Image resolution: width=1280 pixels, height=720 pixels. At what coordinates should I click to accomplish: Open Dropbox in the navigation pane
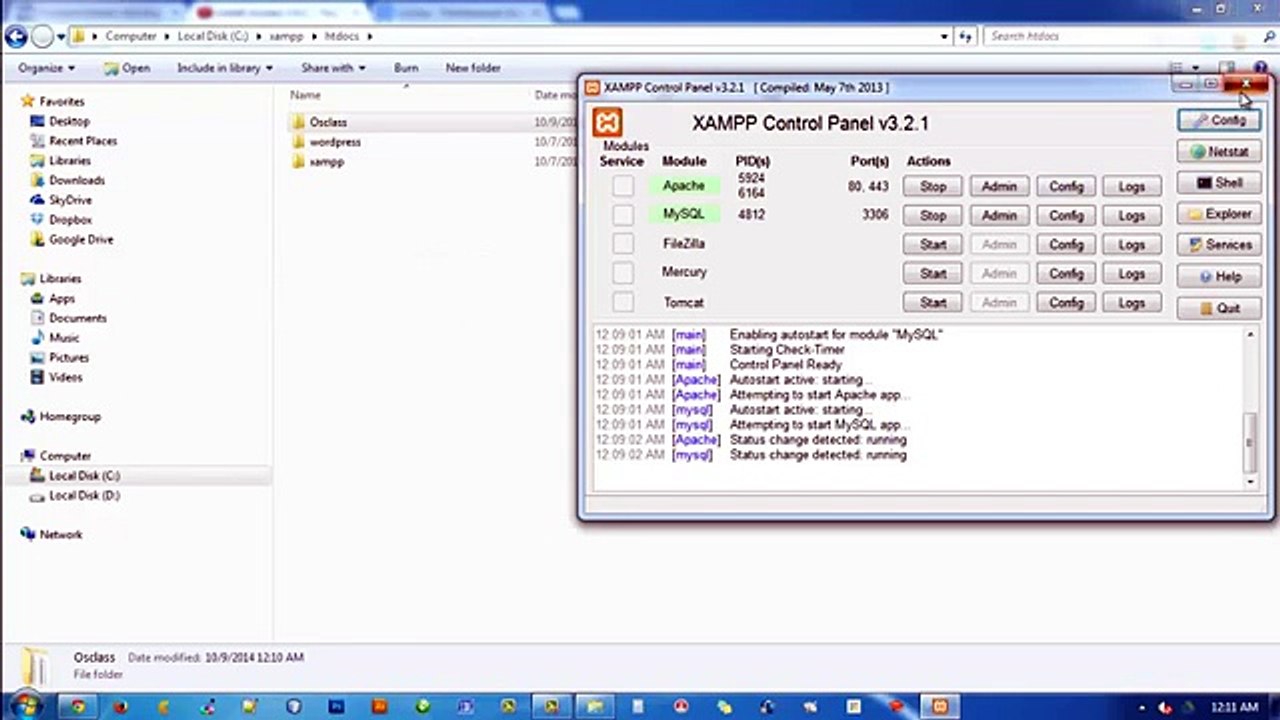point(70,220)
